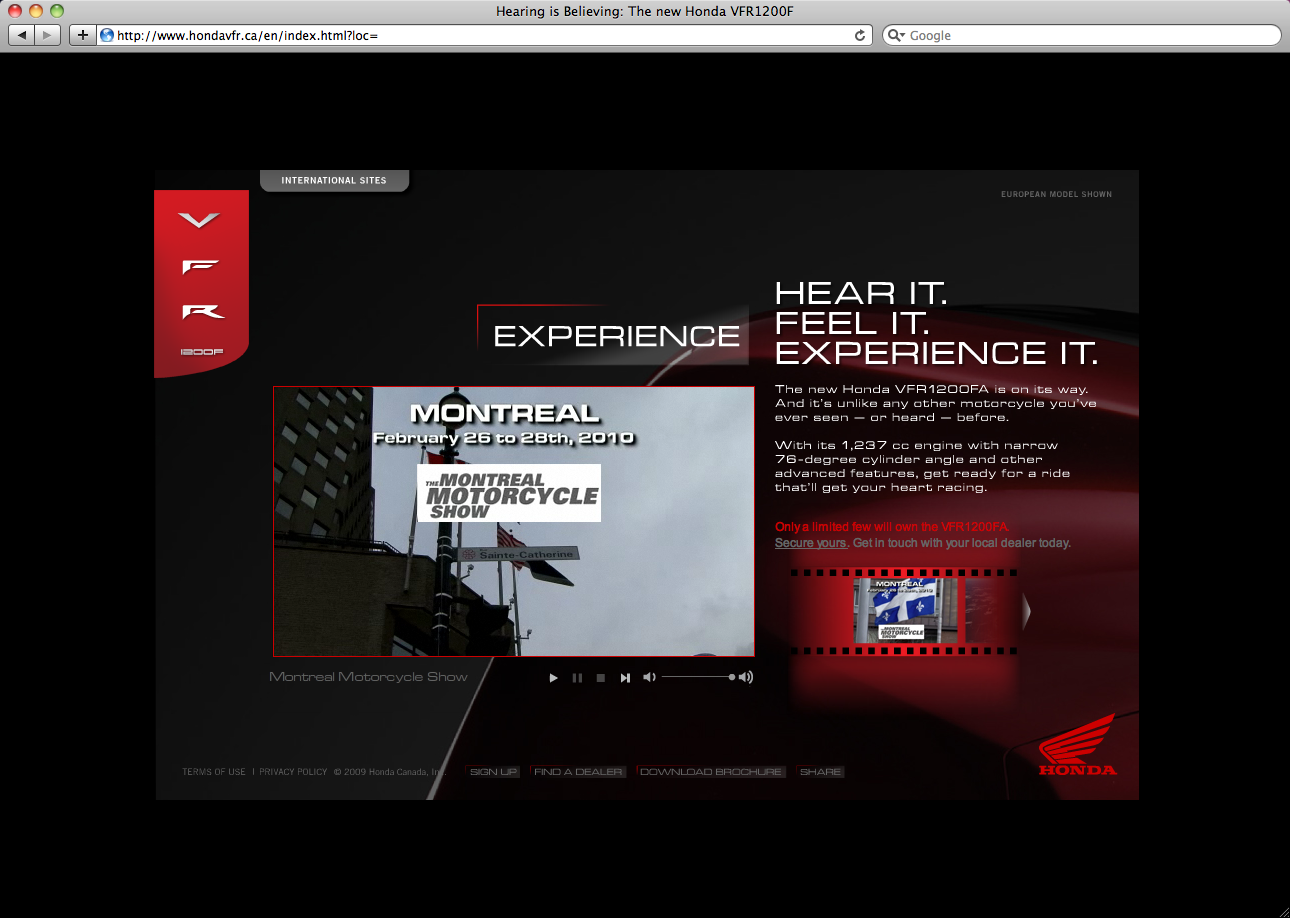Reload the page using the refresh icon
The image size is (1290, 918).
(x=860, y=35)
